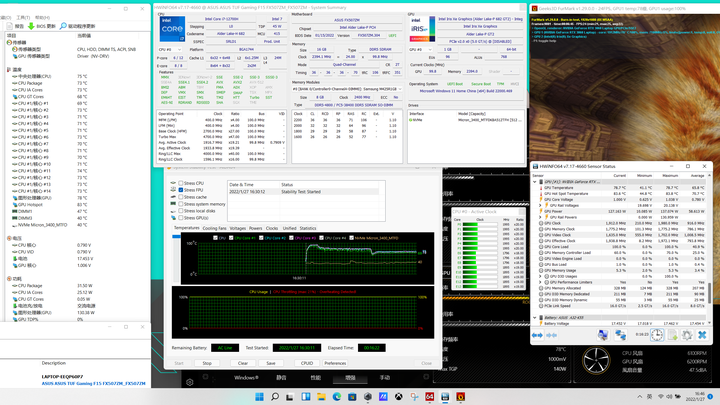Expand the GPU D3D Usages row
The height and width of the screenshot is (405, 720).
coord(540,276)
